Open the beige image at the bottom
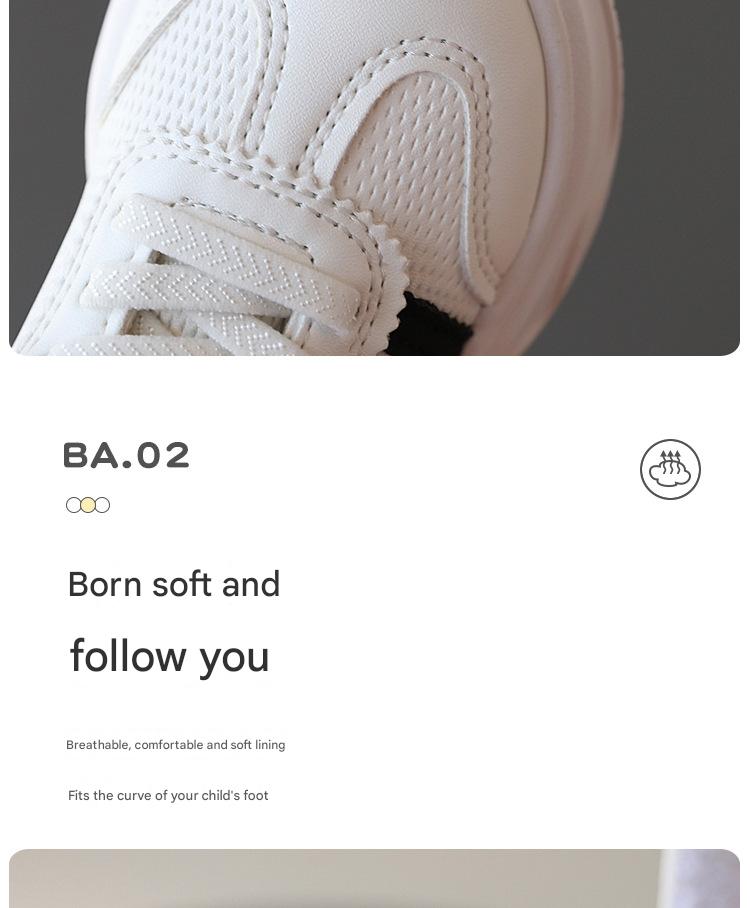This screenshot has width=750, height=908. (375, 878)
